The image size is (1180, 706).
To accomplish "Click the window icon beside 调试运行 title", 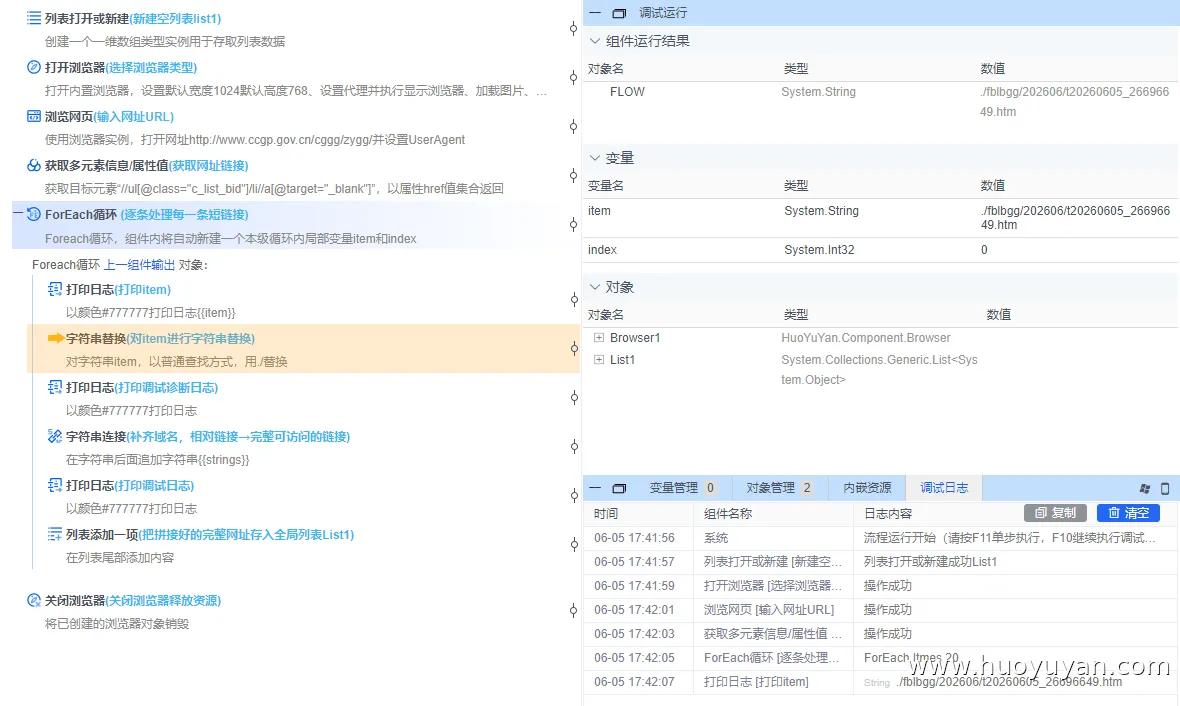I will point(619,13).
